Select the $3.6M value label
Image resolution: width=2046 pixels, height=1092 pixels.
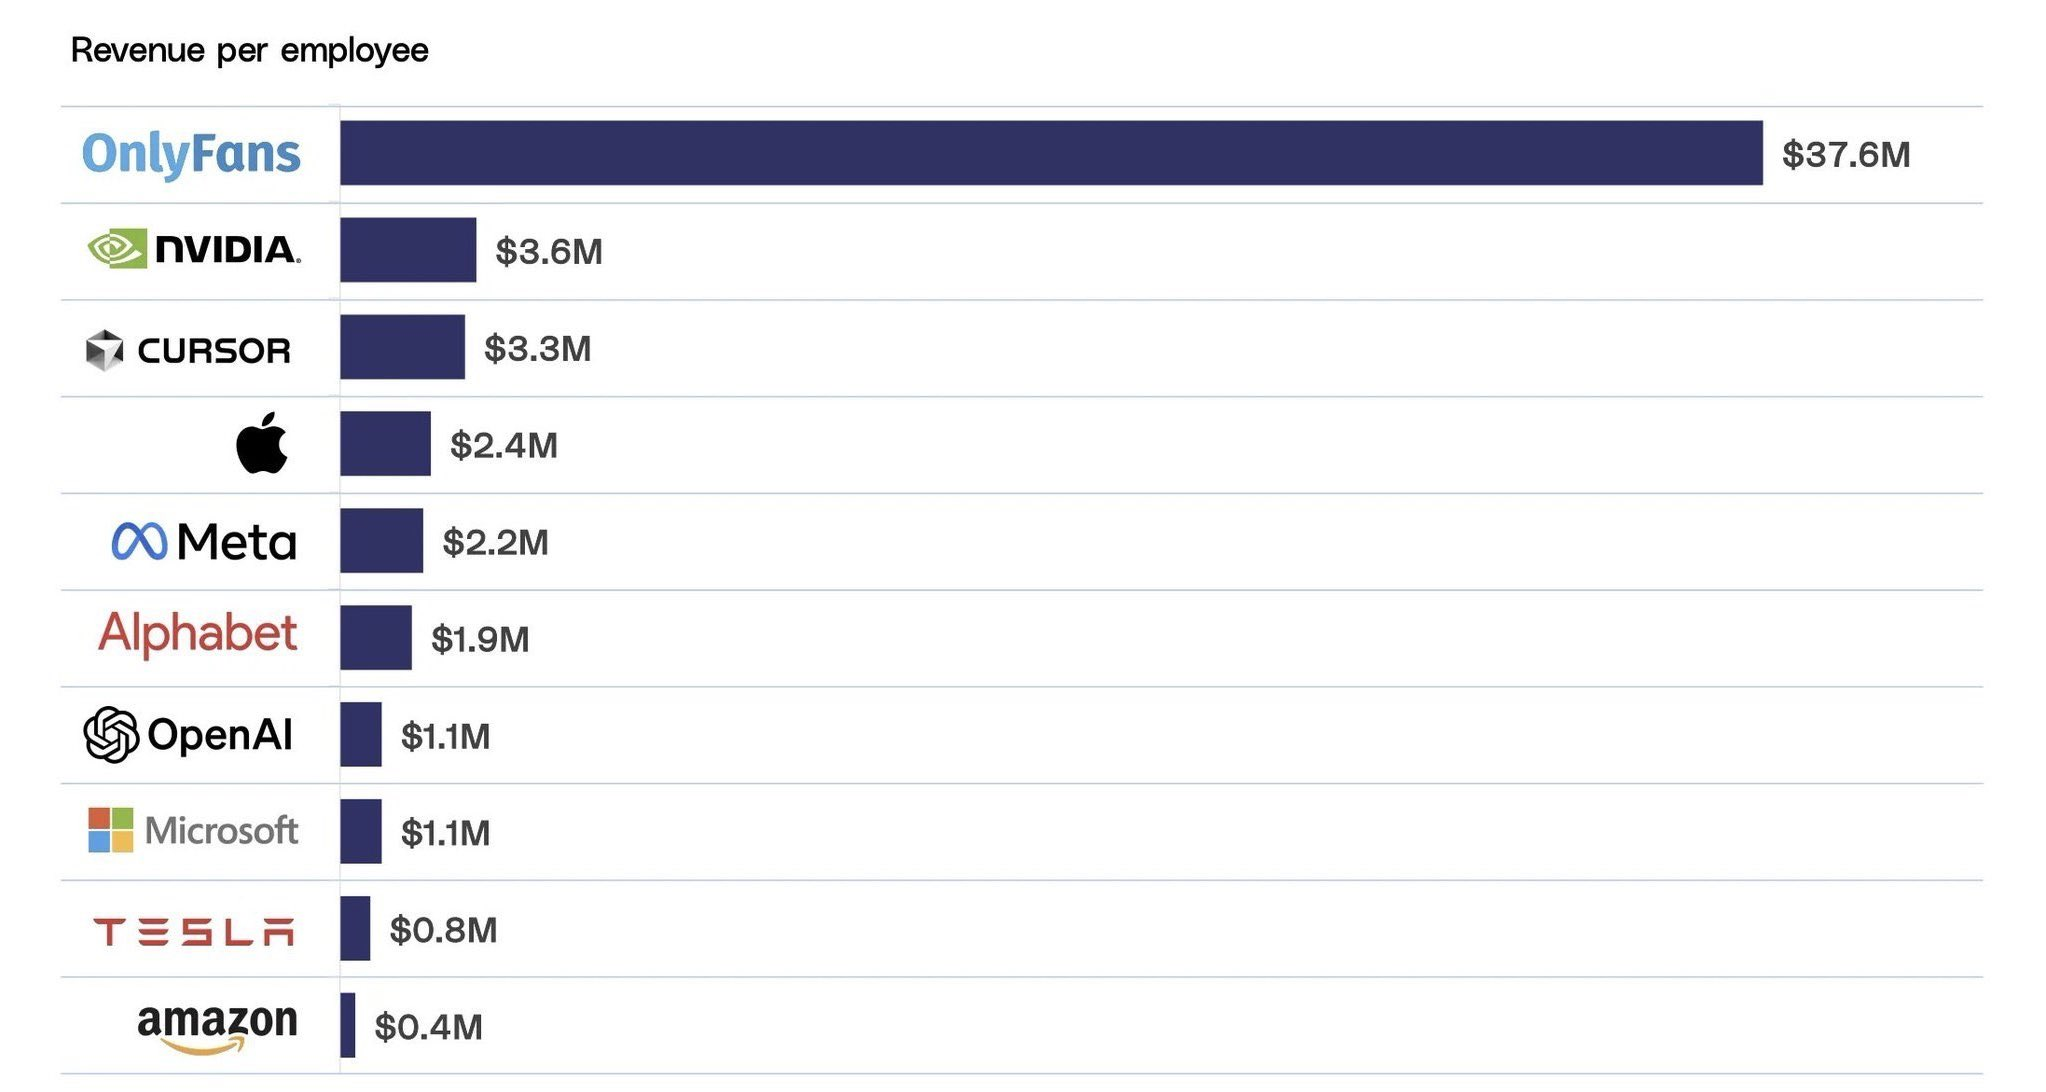coord(549,251)
